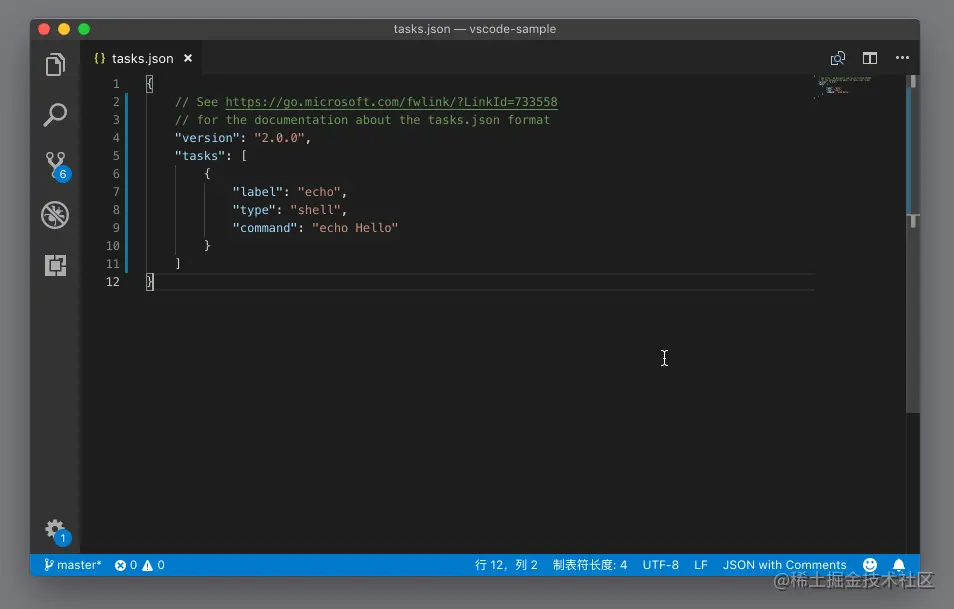The height and width of the screenshot is (609, 954).
Task: Change JSON with Comments language mode
Action: 784,565
